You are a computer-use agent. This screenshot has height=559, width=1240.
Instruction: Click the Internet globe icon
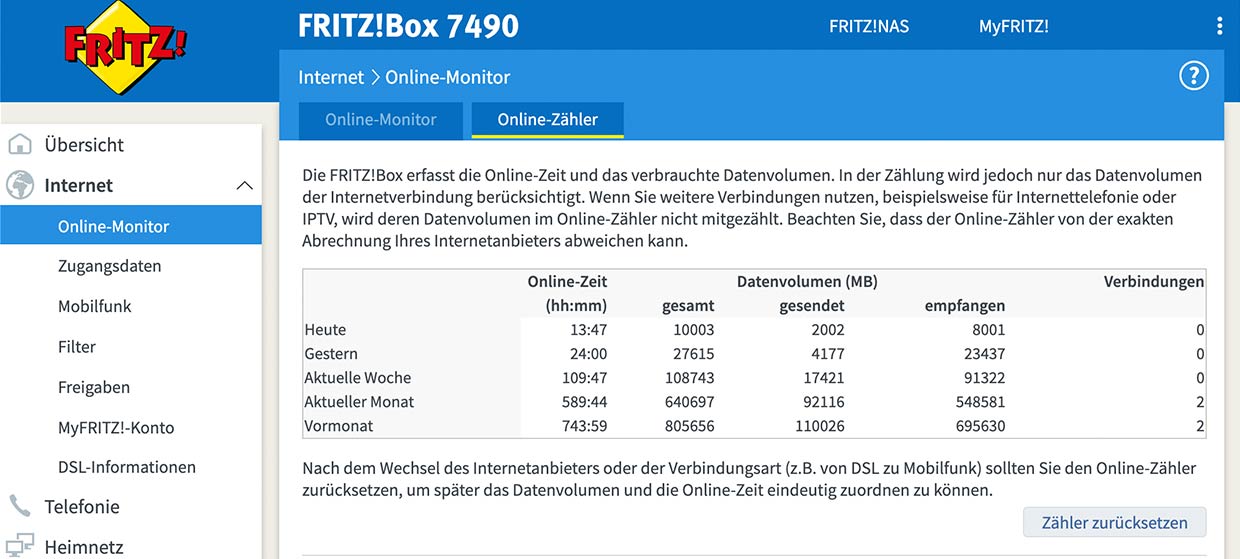(20, 185)
